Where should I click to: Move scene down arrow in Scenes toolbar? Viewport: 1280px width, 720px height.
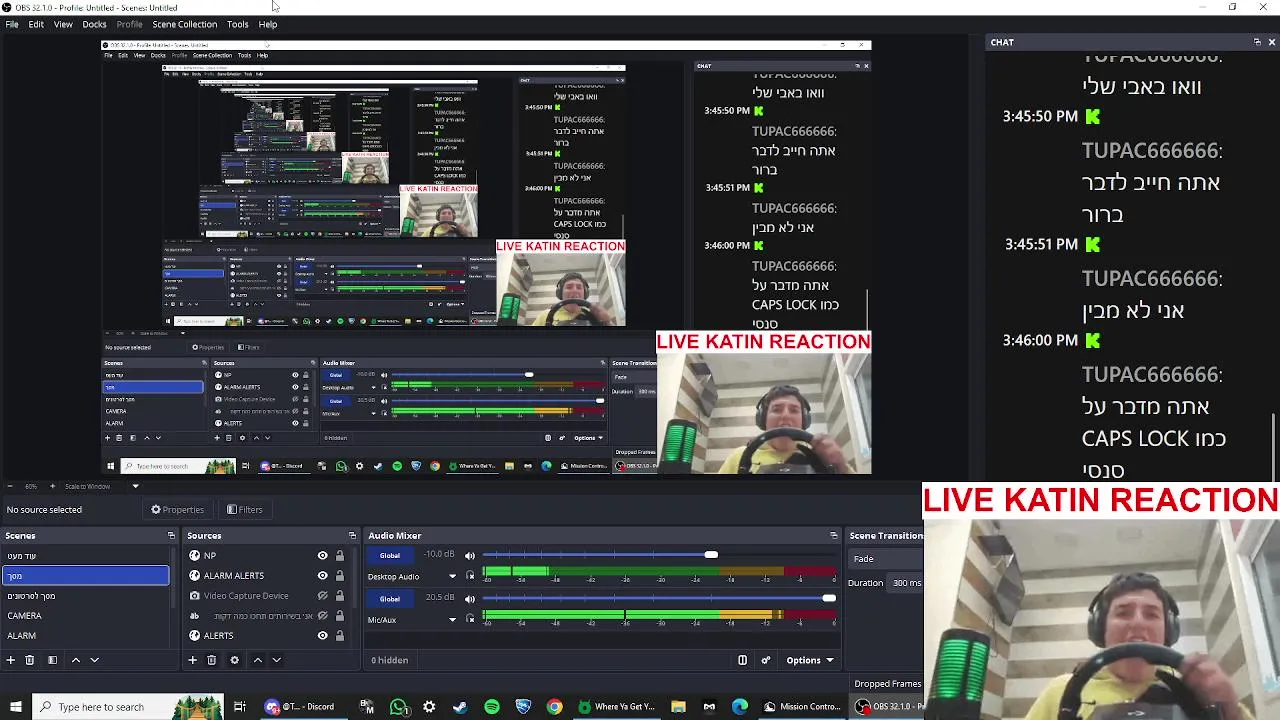(95, 660)
